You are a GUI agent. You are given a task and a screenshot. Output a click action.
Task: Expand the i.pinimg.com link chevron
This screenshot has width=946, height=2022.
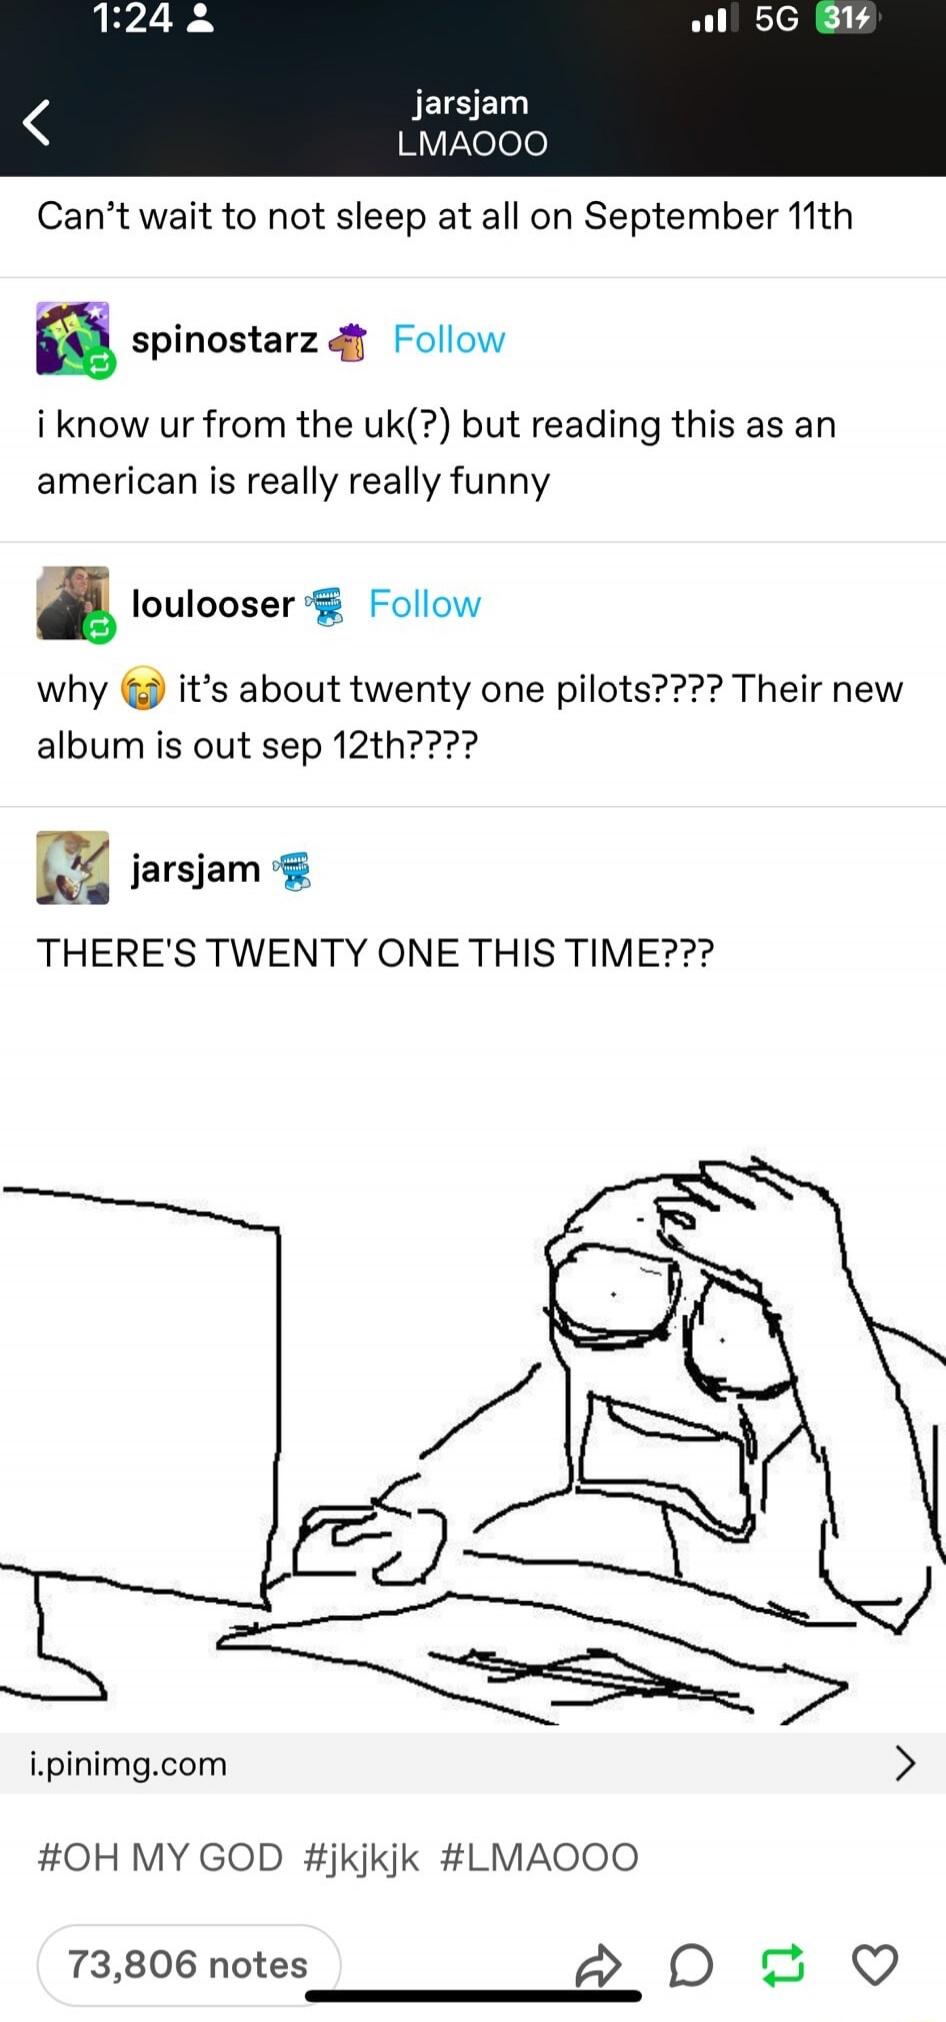coord(905,1763)
